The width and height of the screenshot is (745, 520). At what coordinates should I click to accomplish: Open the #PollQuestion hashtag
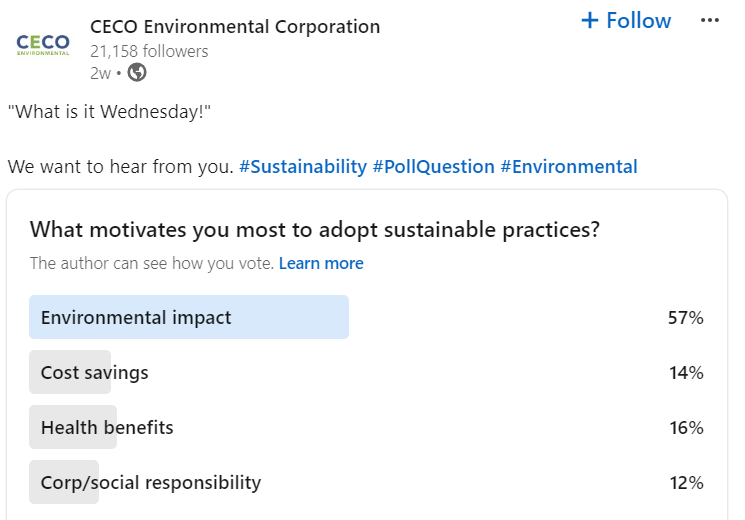click(x=433, y=167)
